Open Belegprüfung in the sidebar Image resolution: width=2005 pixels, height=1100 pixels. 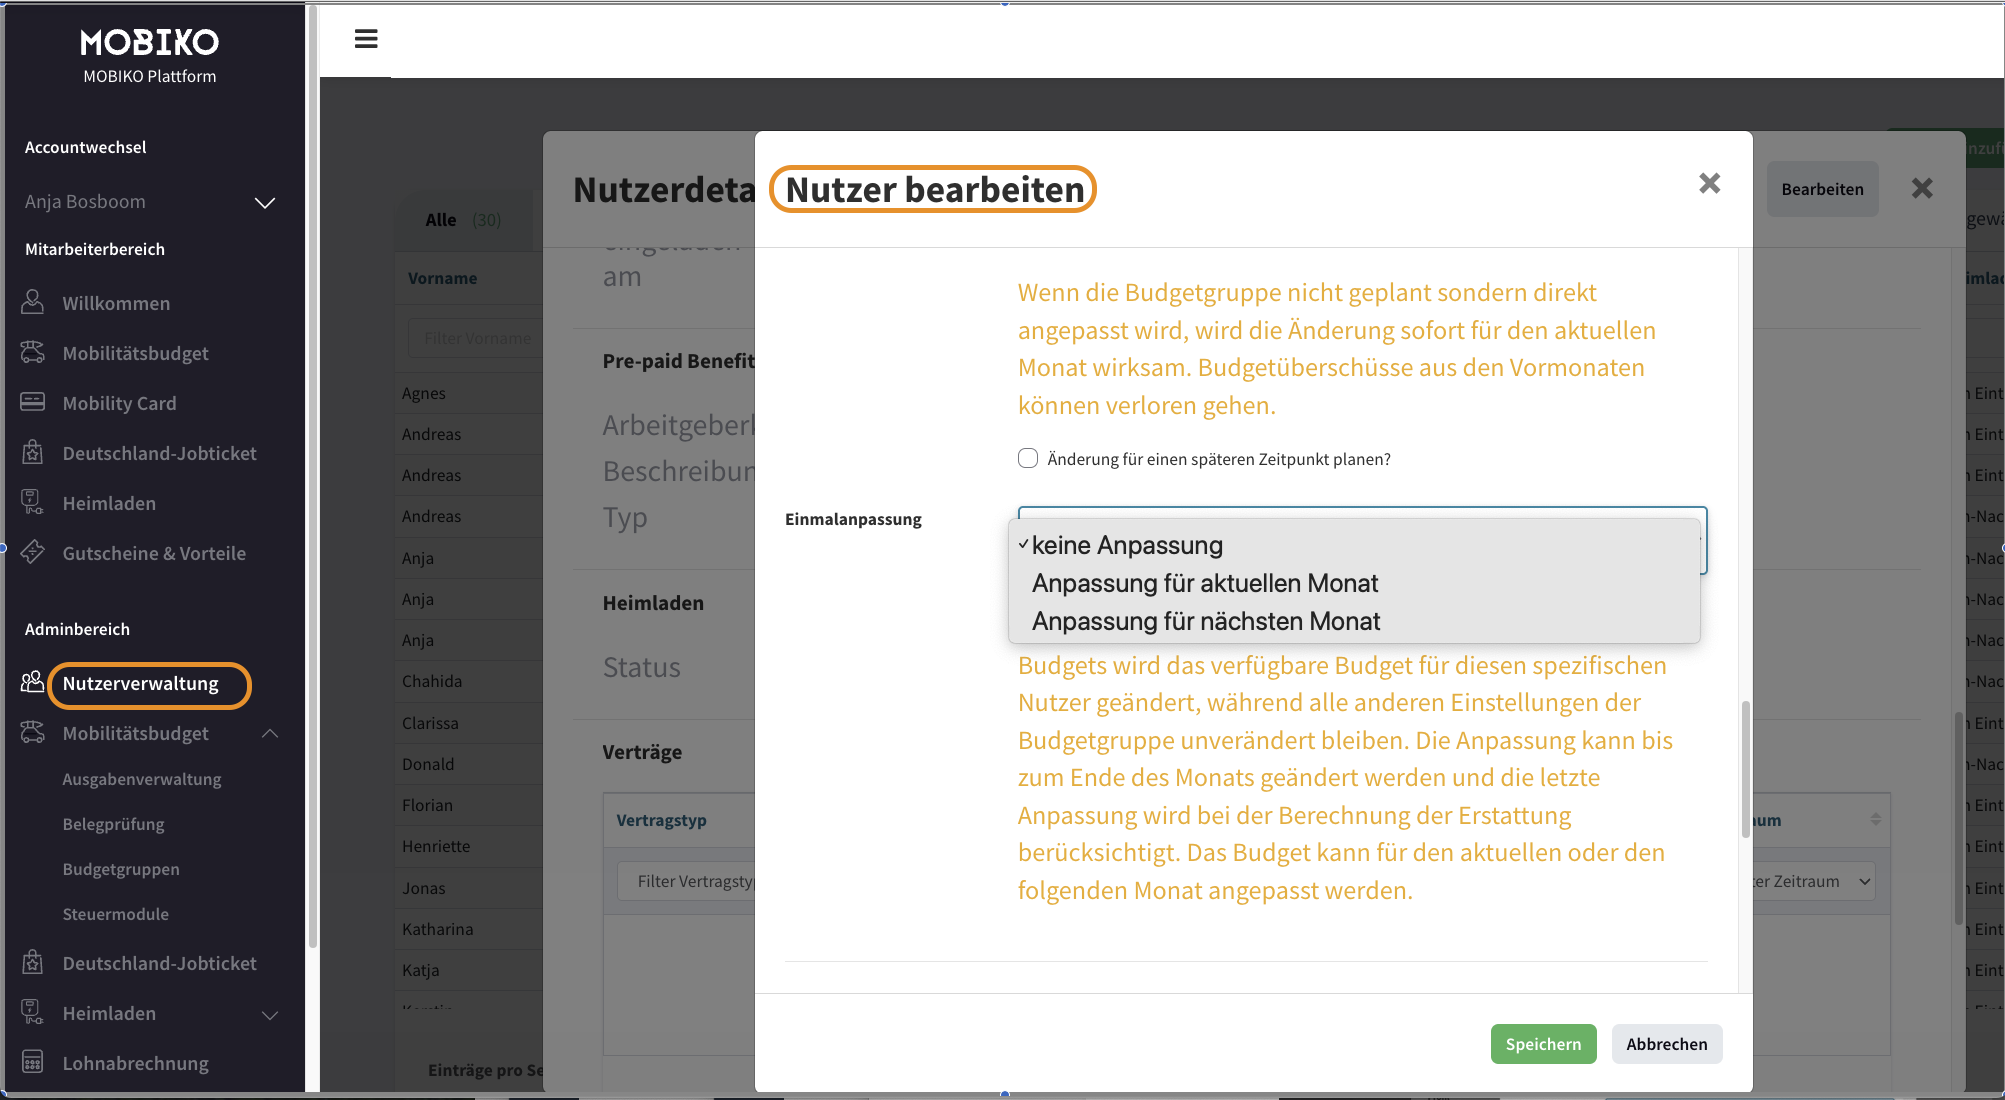tap(113, 824)
